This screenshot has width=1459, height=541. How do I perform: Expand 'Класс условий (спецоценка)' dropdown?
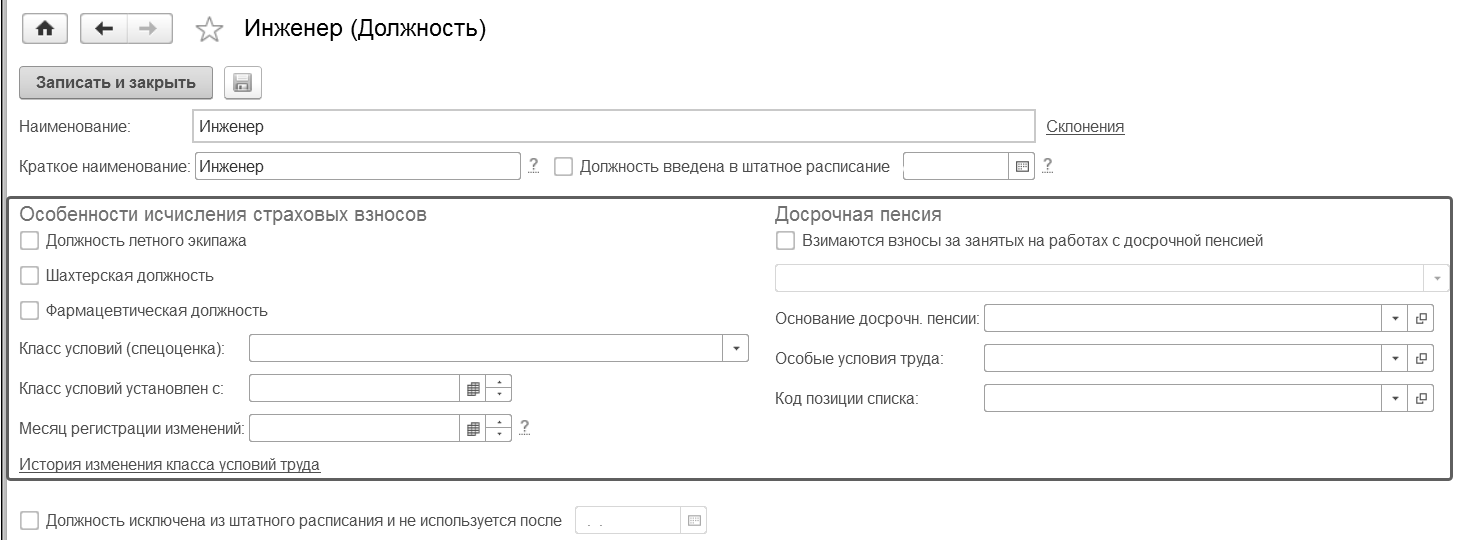(x=736, y=348)
